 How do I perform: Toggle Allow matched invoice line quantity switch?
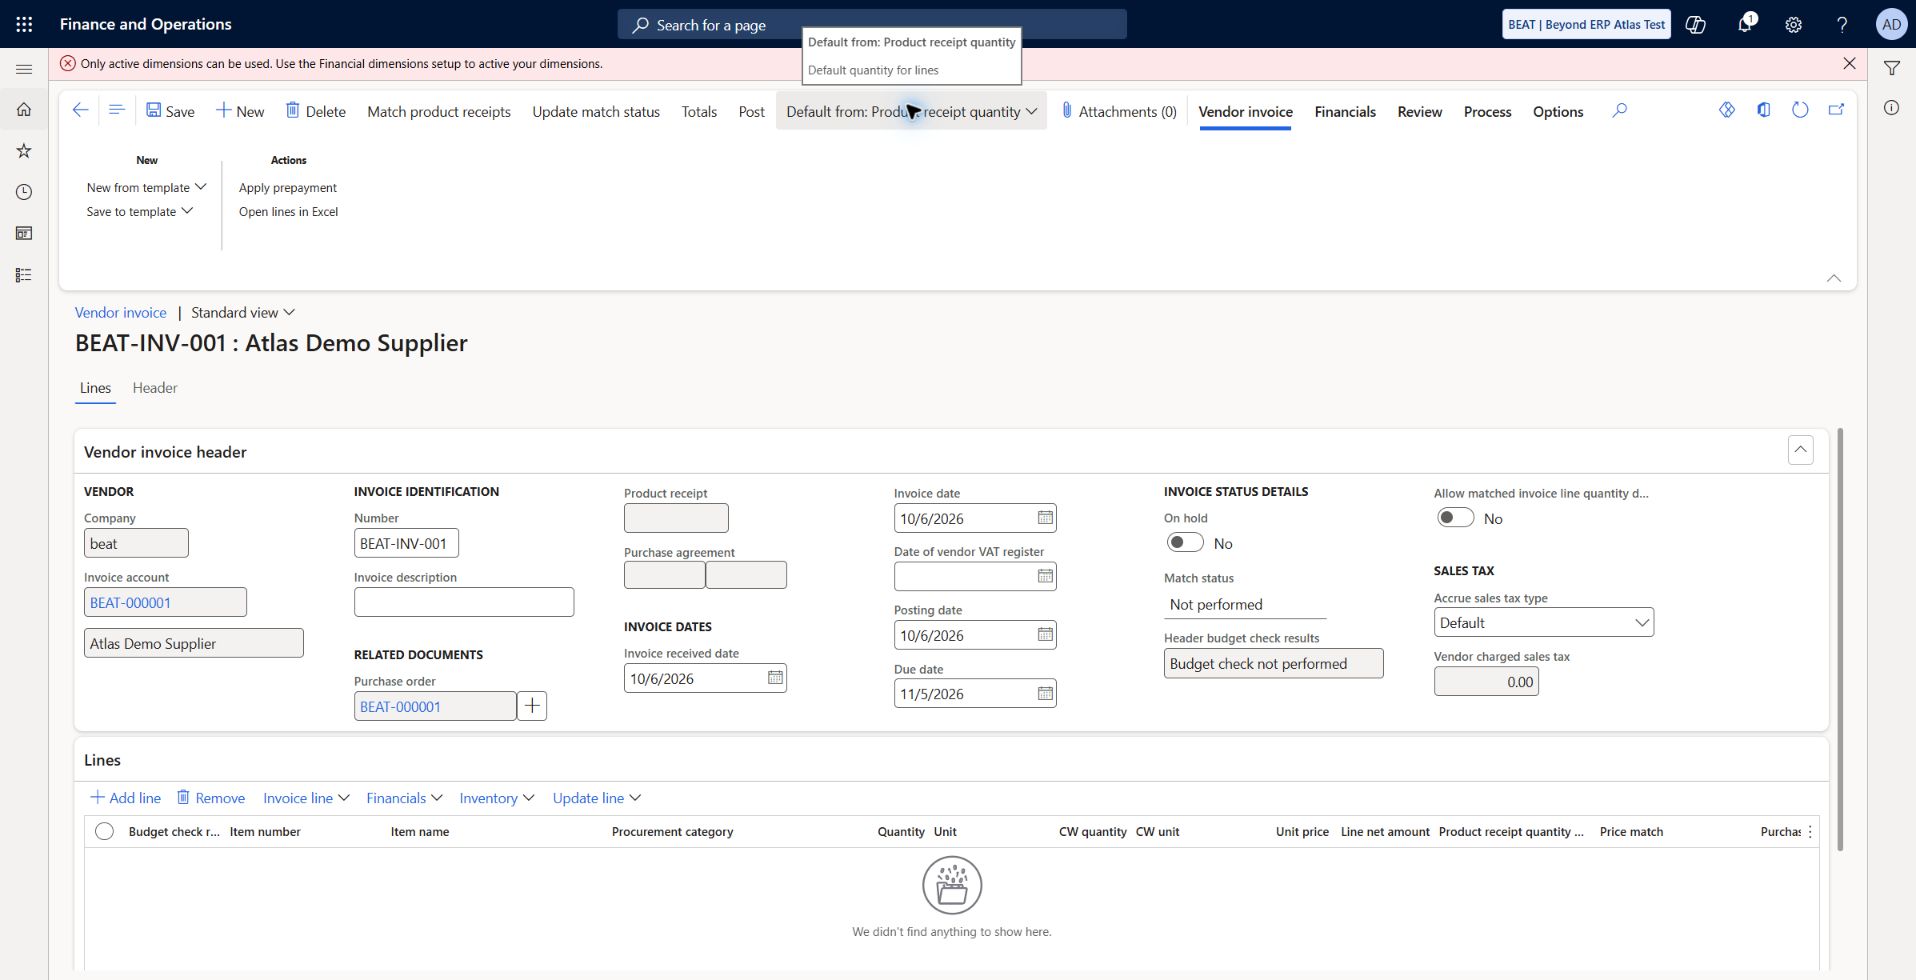coord(1455,517)
